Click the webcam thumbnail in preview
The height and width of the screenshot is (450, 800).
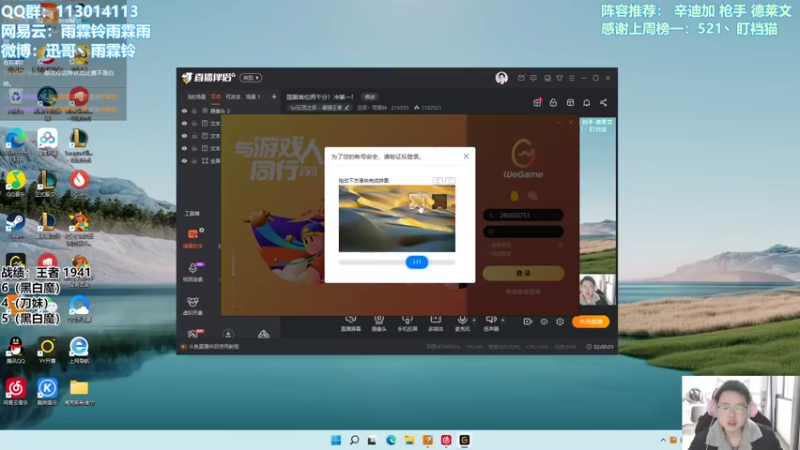point(597,290)
